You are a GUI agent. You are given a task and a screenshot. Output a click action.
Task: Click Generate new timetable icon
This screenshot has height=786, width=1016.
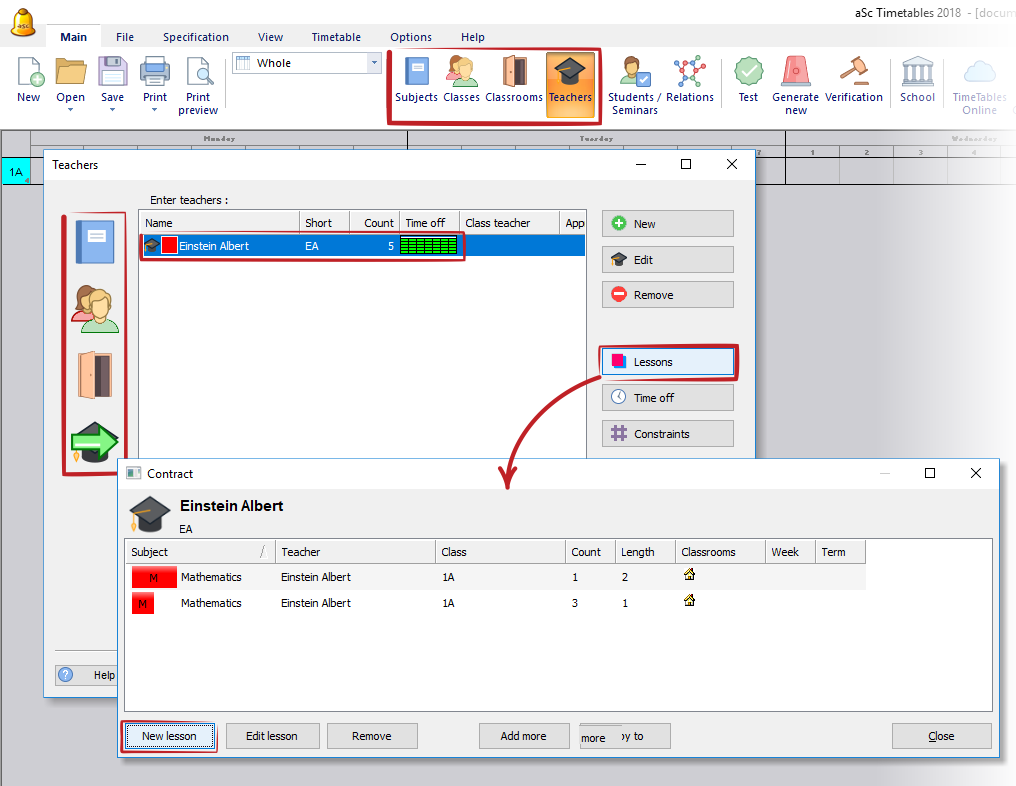[x=795, y=85]
